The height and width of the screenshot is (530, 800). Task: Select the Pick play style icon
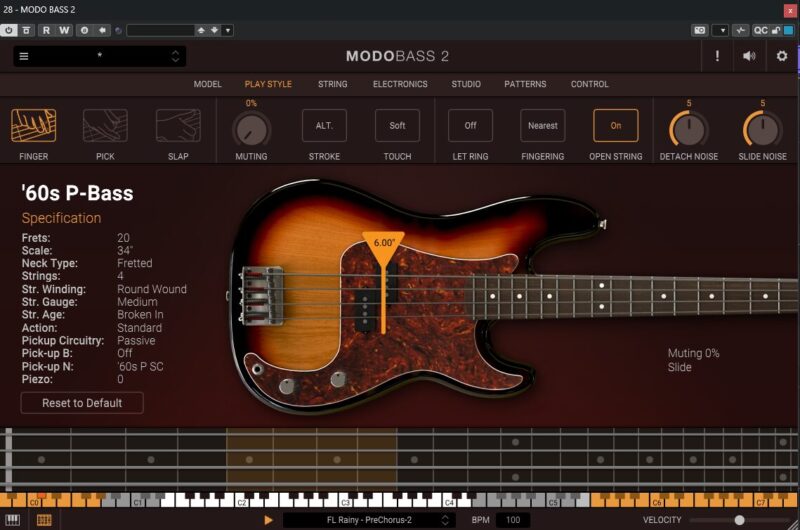click(105, 125)
